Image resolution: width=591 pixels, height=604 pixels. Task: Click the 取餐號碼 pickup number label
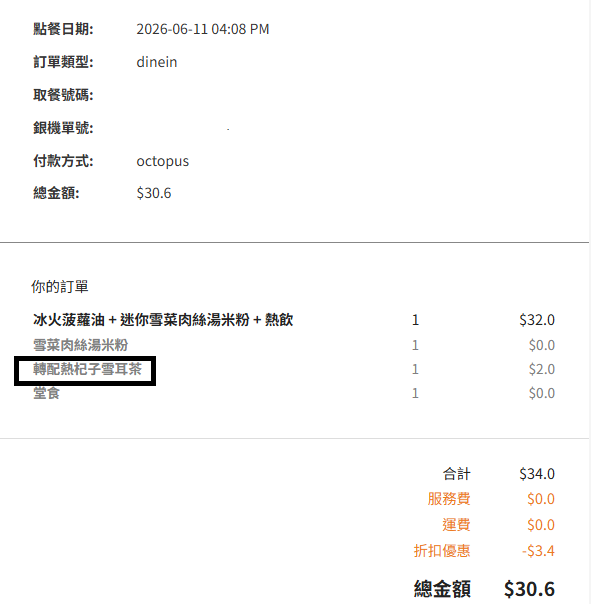tap(63, 95)
